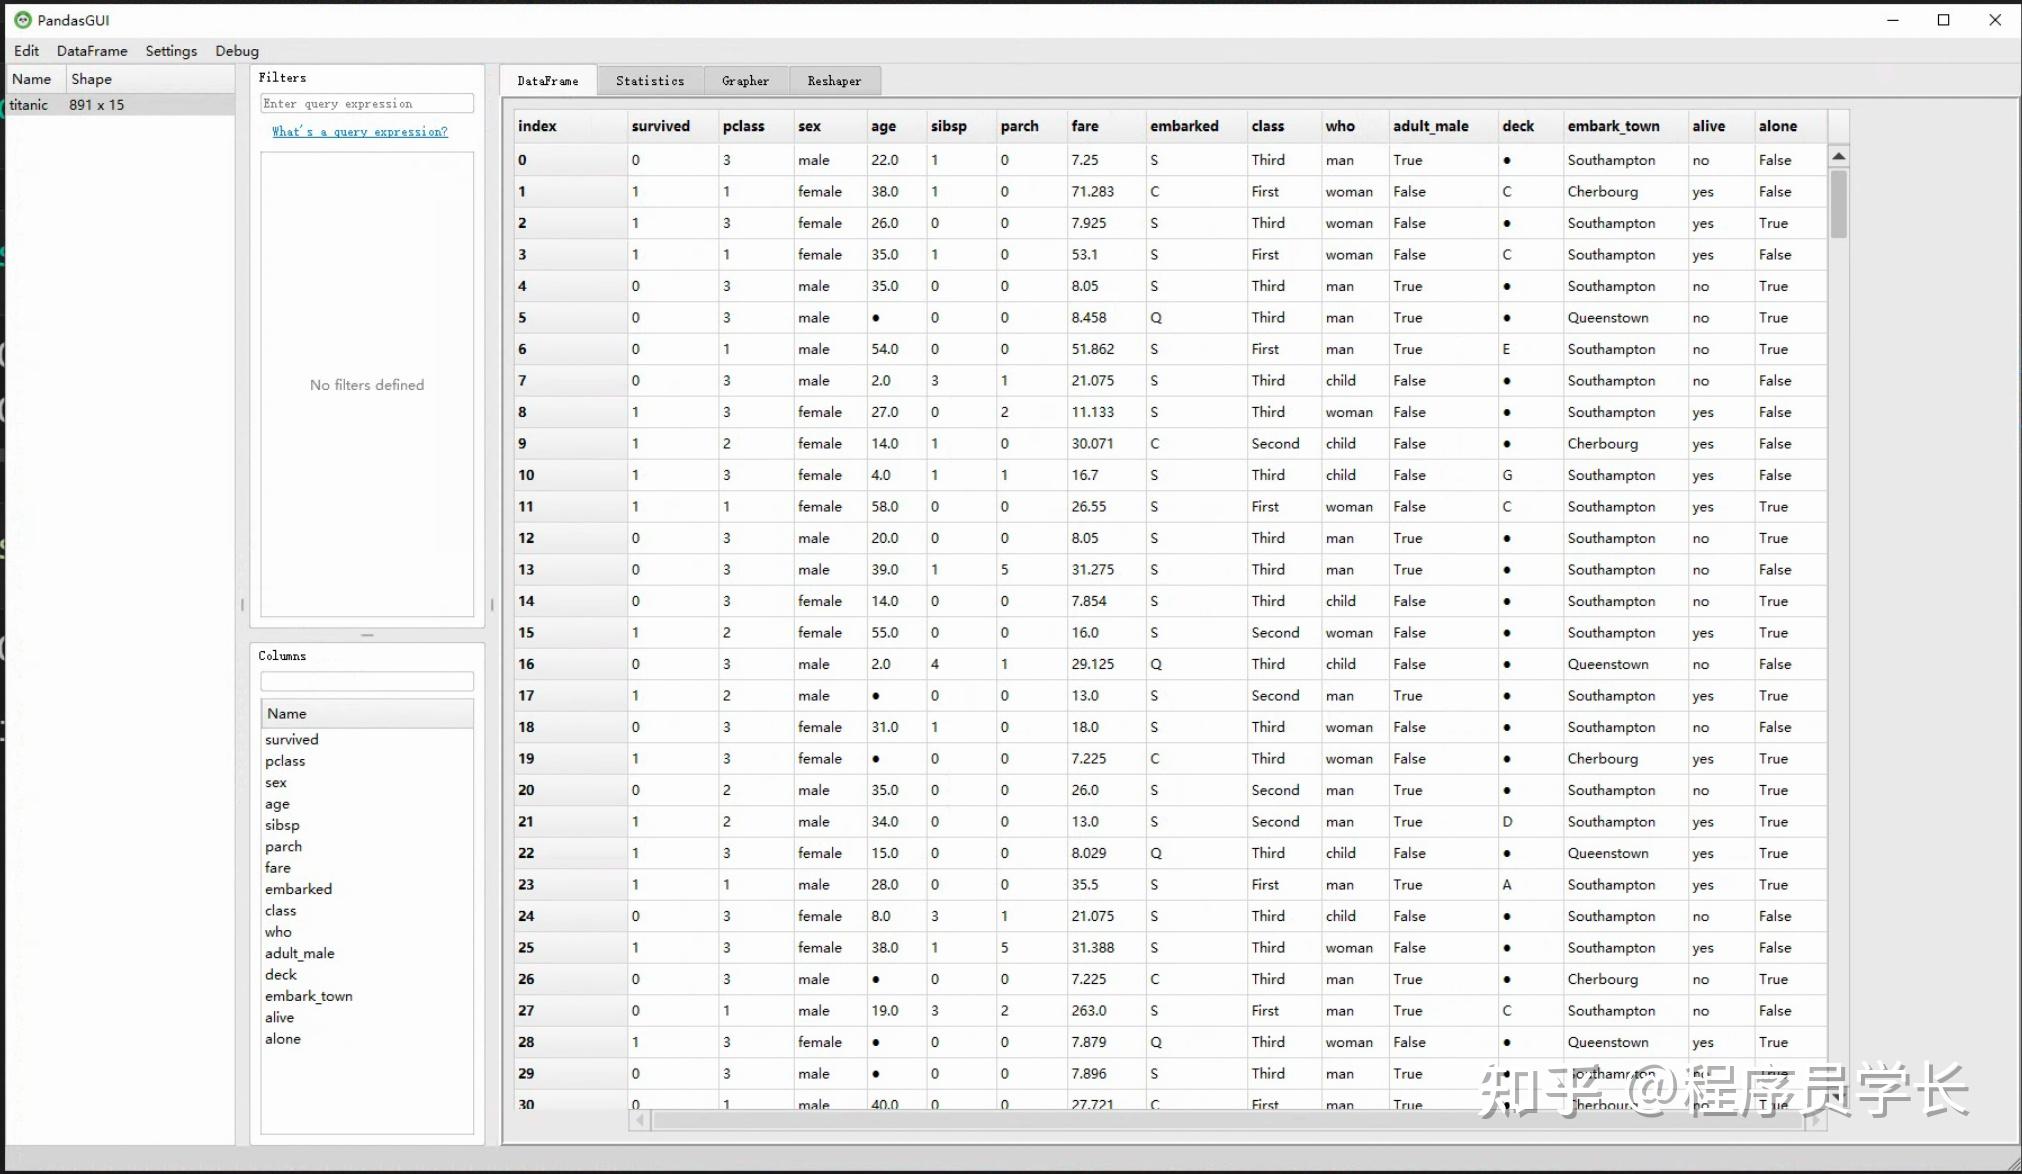
Task: Open the Edit menu
Action: point(27,51)
